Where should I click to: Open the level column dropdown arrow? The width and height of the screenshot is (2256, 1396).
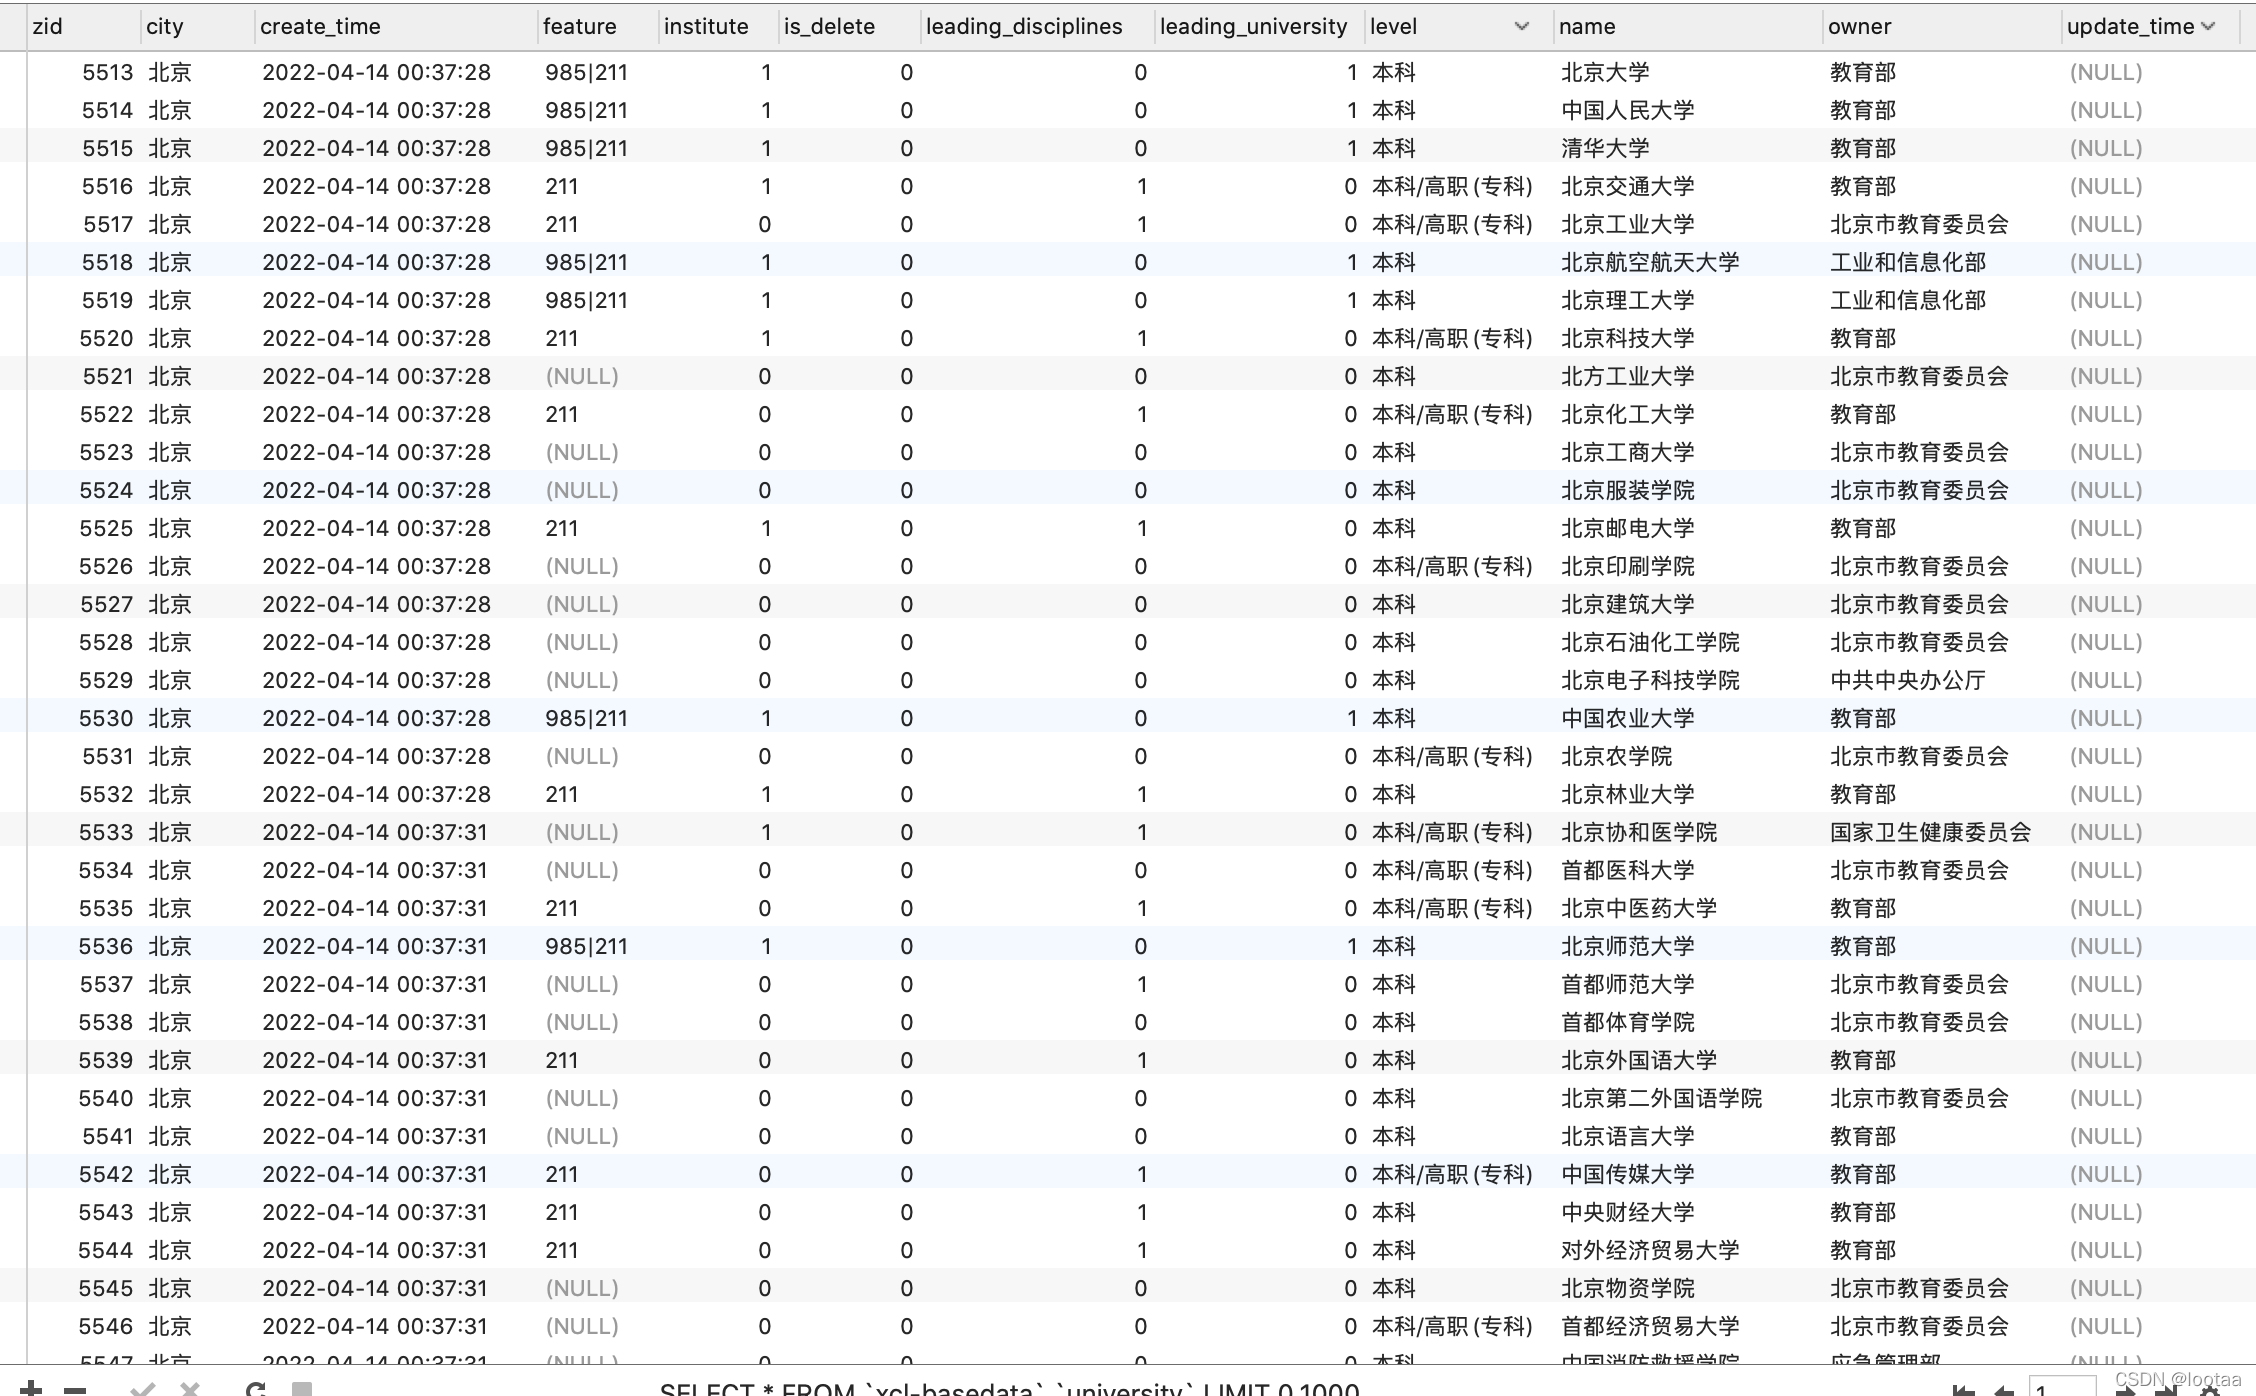point(1521,26)
